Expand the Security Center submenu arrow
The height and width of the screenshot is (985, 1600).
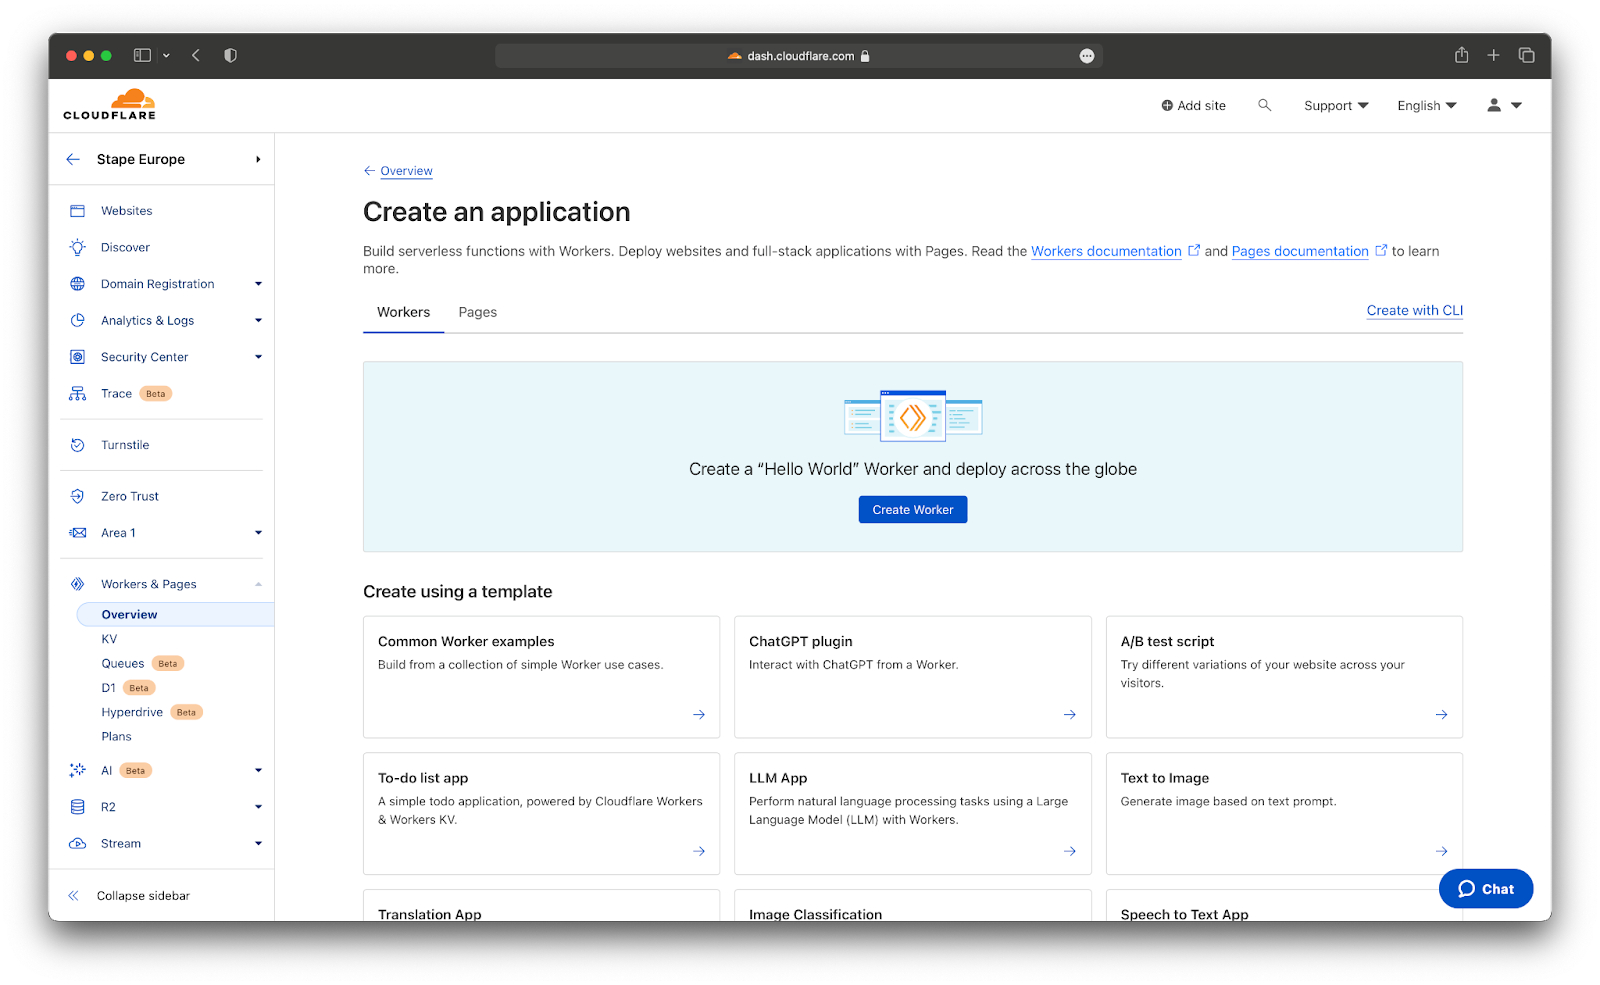(258, 357)
